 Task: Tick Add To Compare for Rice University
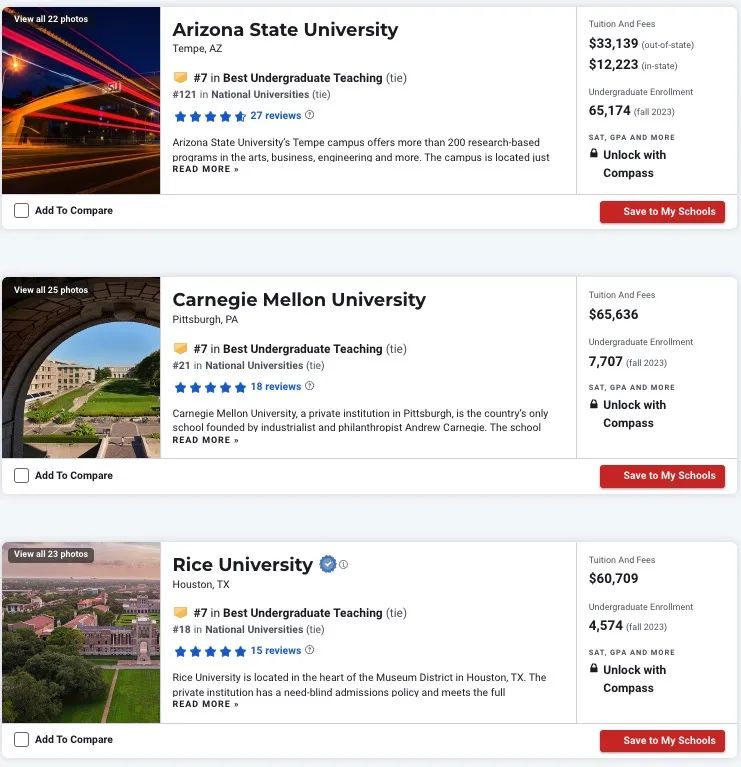coord(22,740)
